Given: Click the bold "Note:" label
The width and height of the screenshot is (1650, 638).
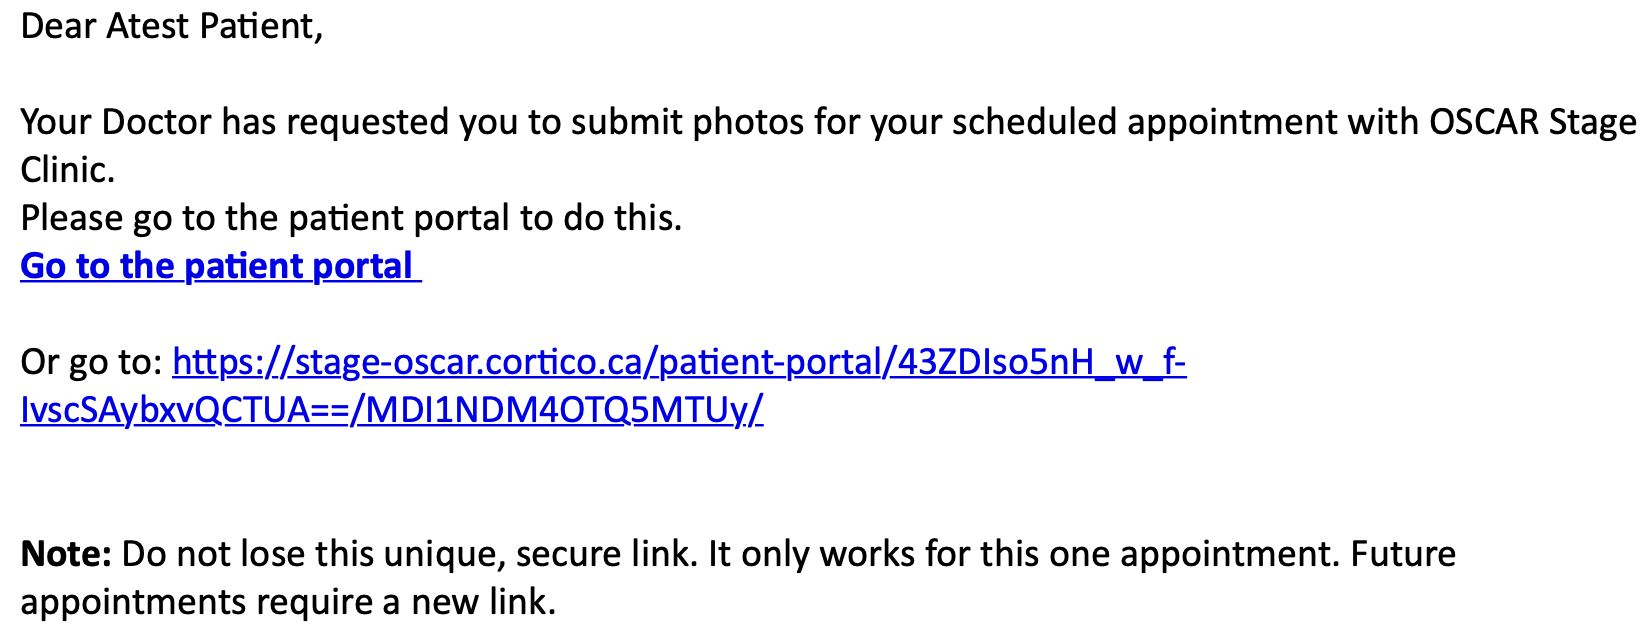Looking at the screenshot, I should pyautogui.click(x=66, y=554).
